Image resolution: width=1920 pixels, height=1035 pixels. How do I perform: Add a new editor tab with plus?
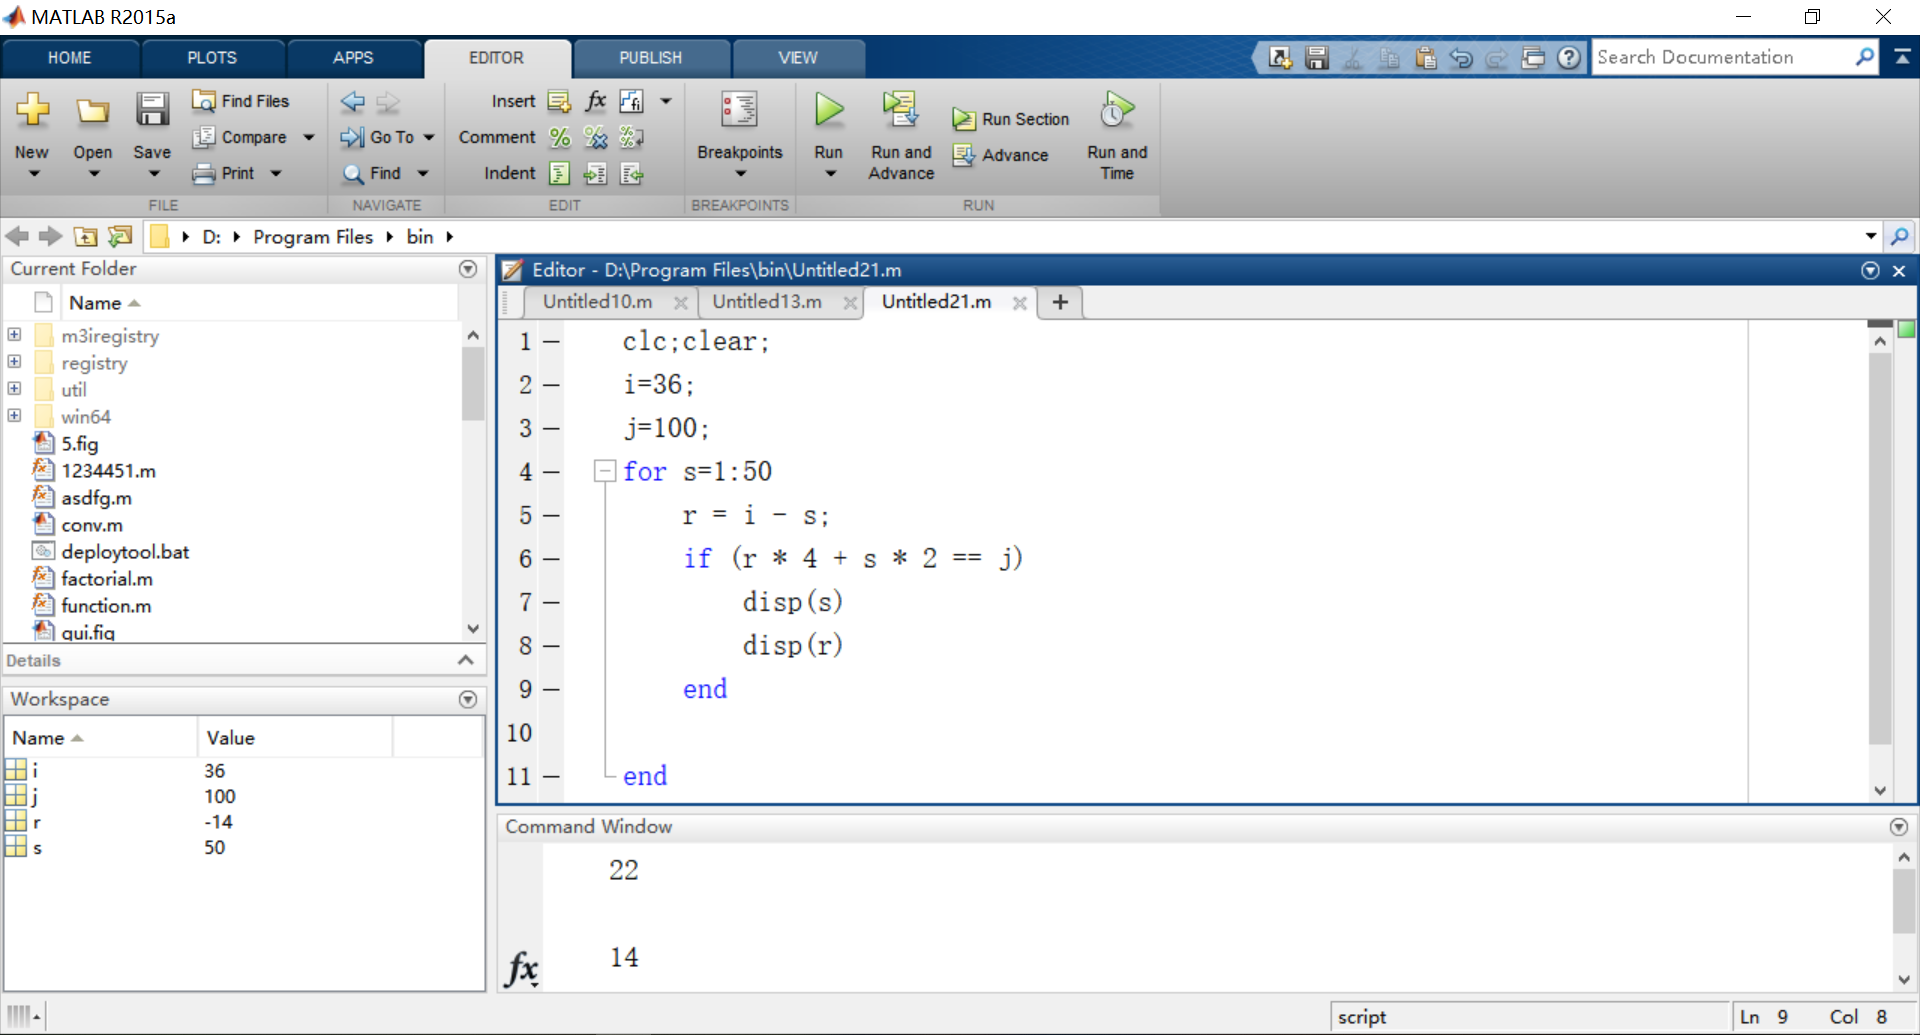pyautogui.click(x=1060, y=302)
